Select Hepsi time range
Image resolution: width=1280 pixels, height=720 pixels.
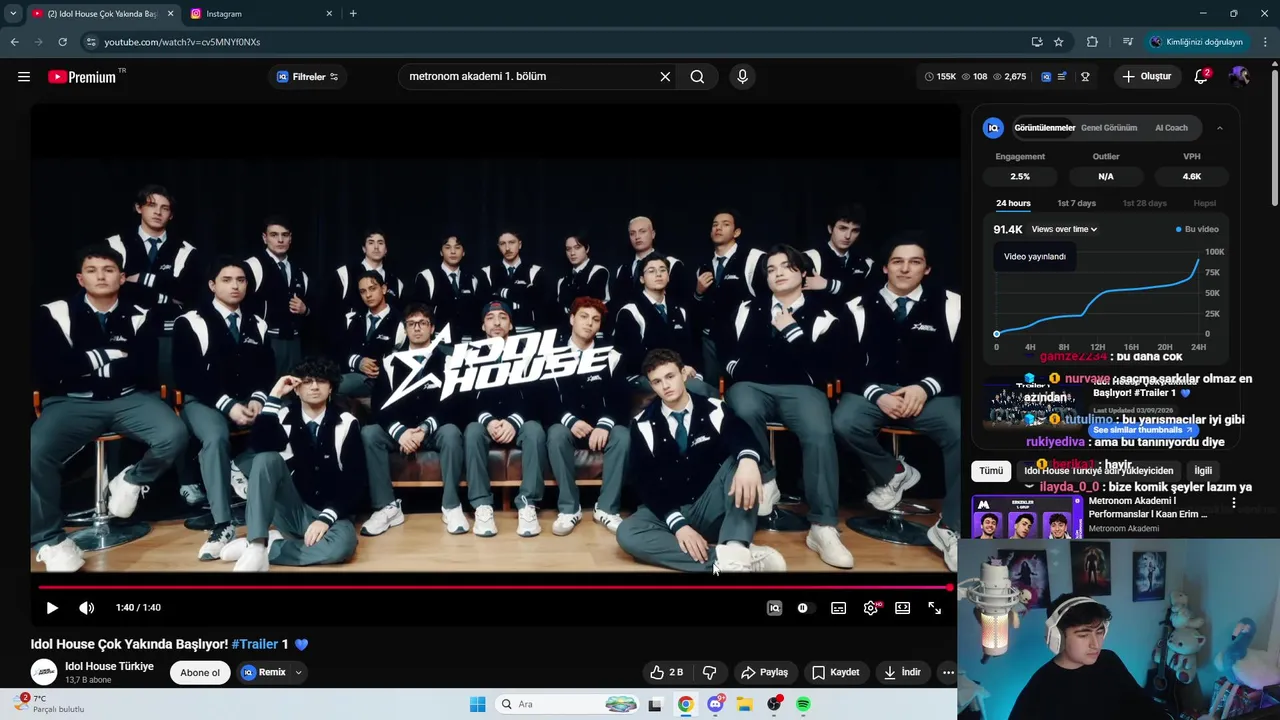[x=1205, y=203]
